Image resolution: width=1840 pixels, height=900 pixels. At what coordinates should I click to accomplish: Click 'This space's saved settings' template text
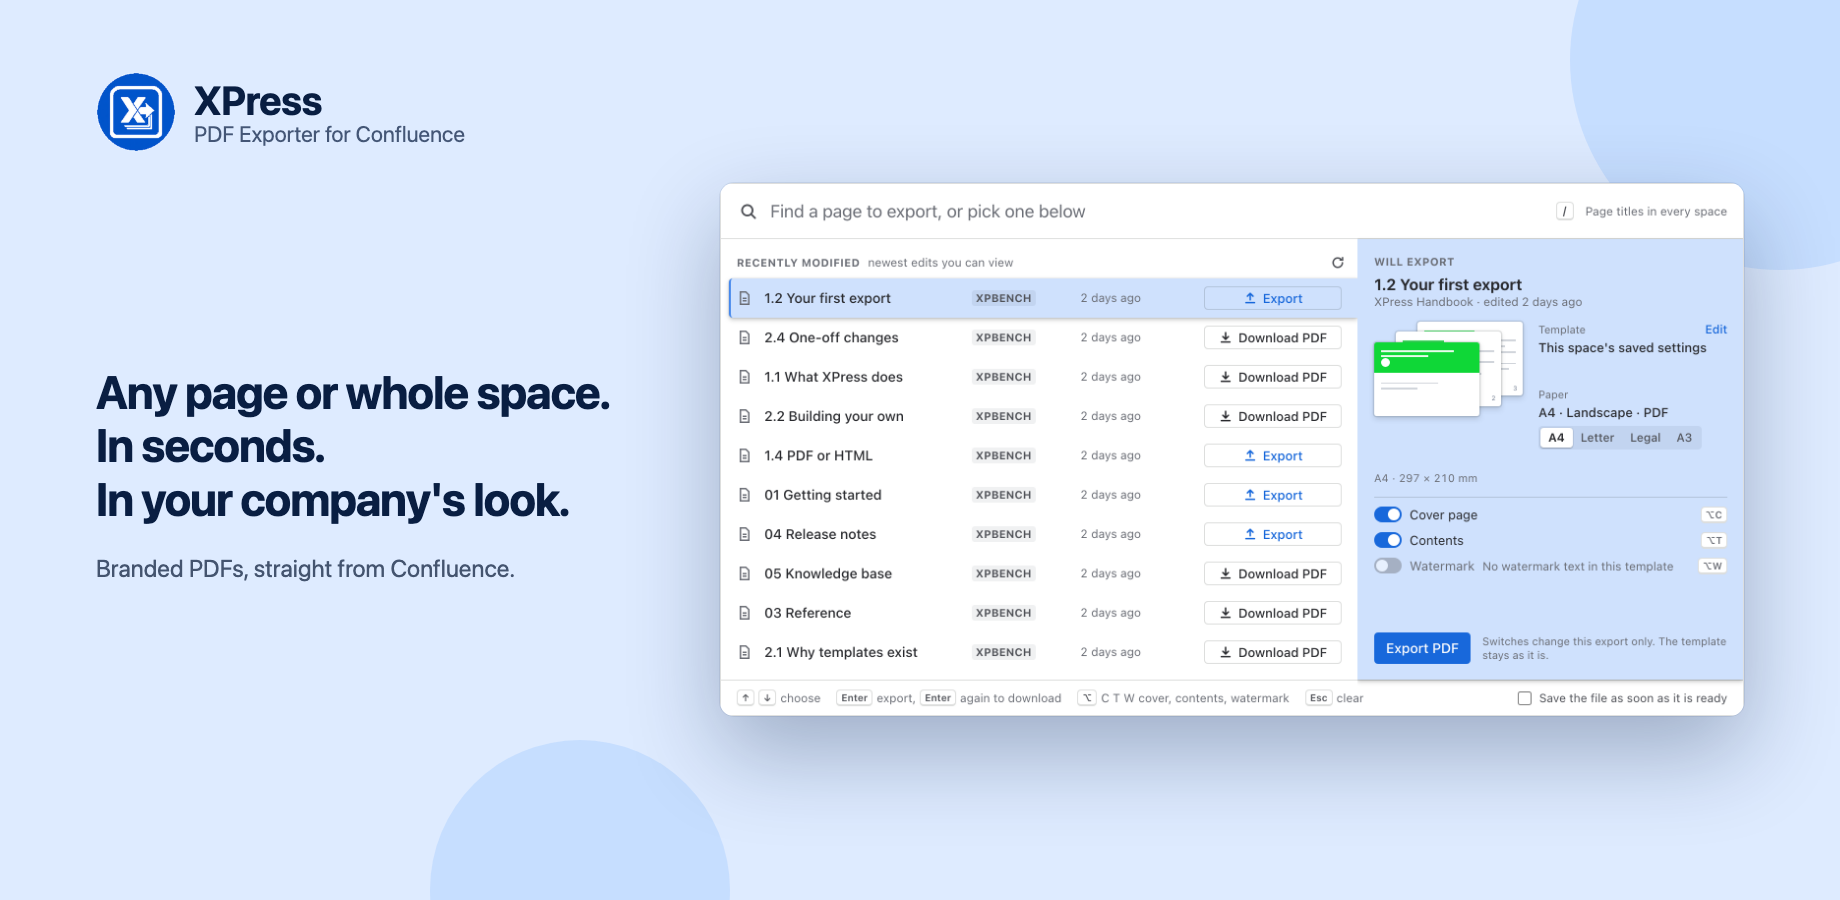pyautogui.click(x=1622, y=348)
